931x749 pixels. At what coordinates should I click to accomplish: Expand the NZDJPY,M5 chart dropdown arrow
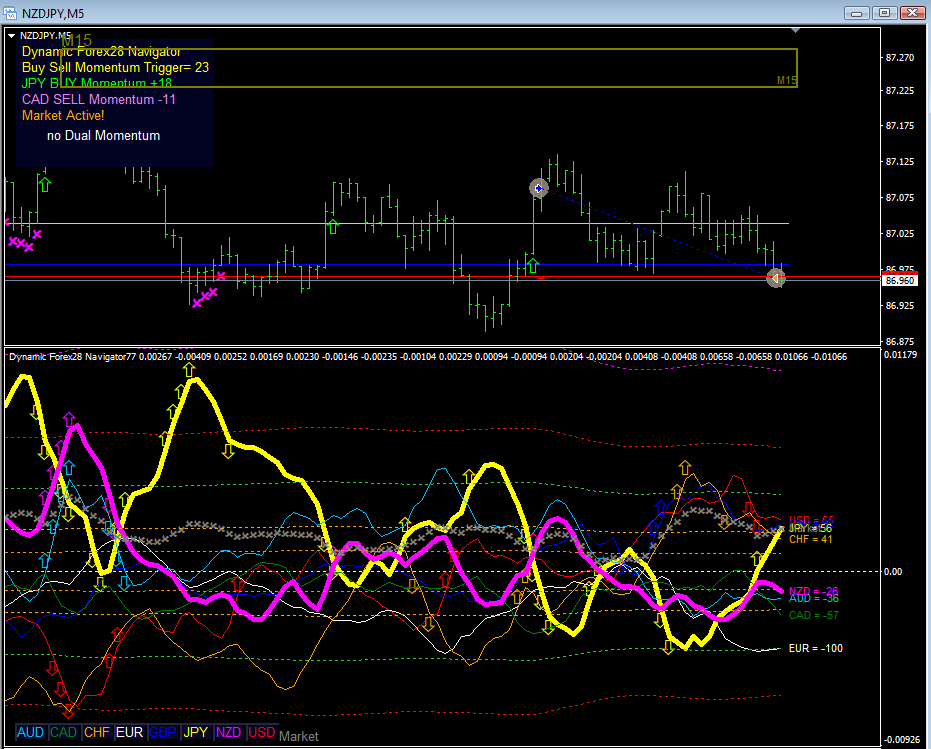coord(11,36)
